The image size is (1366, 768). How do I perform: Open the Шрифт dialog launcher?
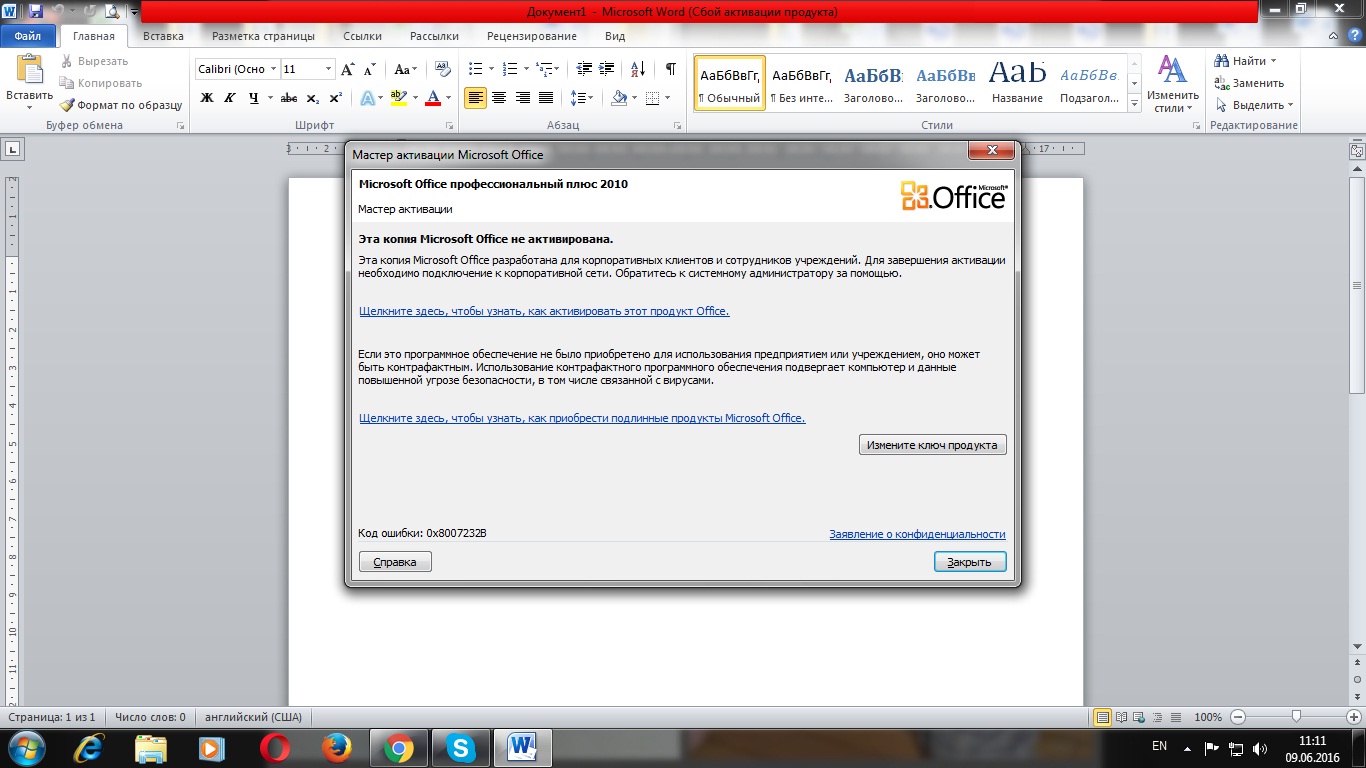click(449, 126)
